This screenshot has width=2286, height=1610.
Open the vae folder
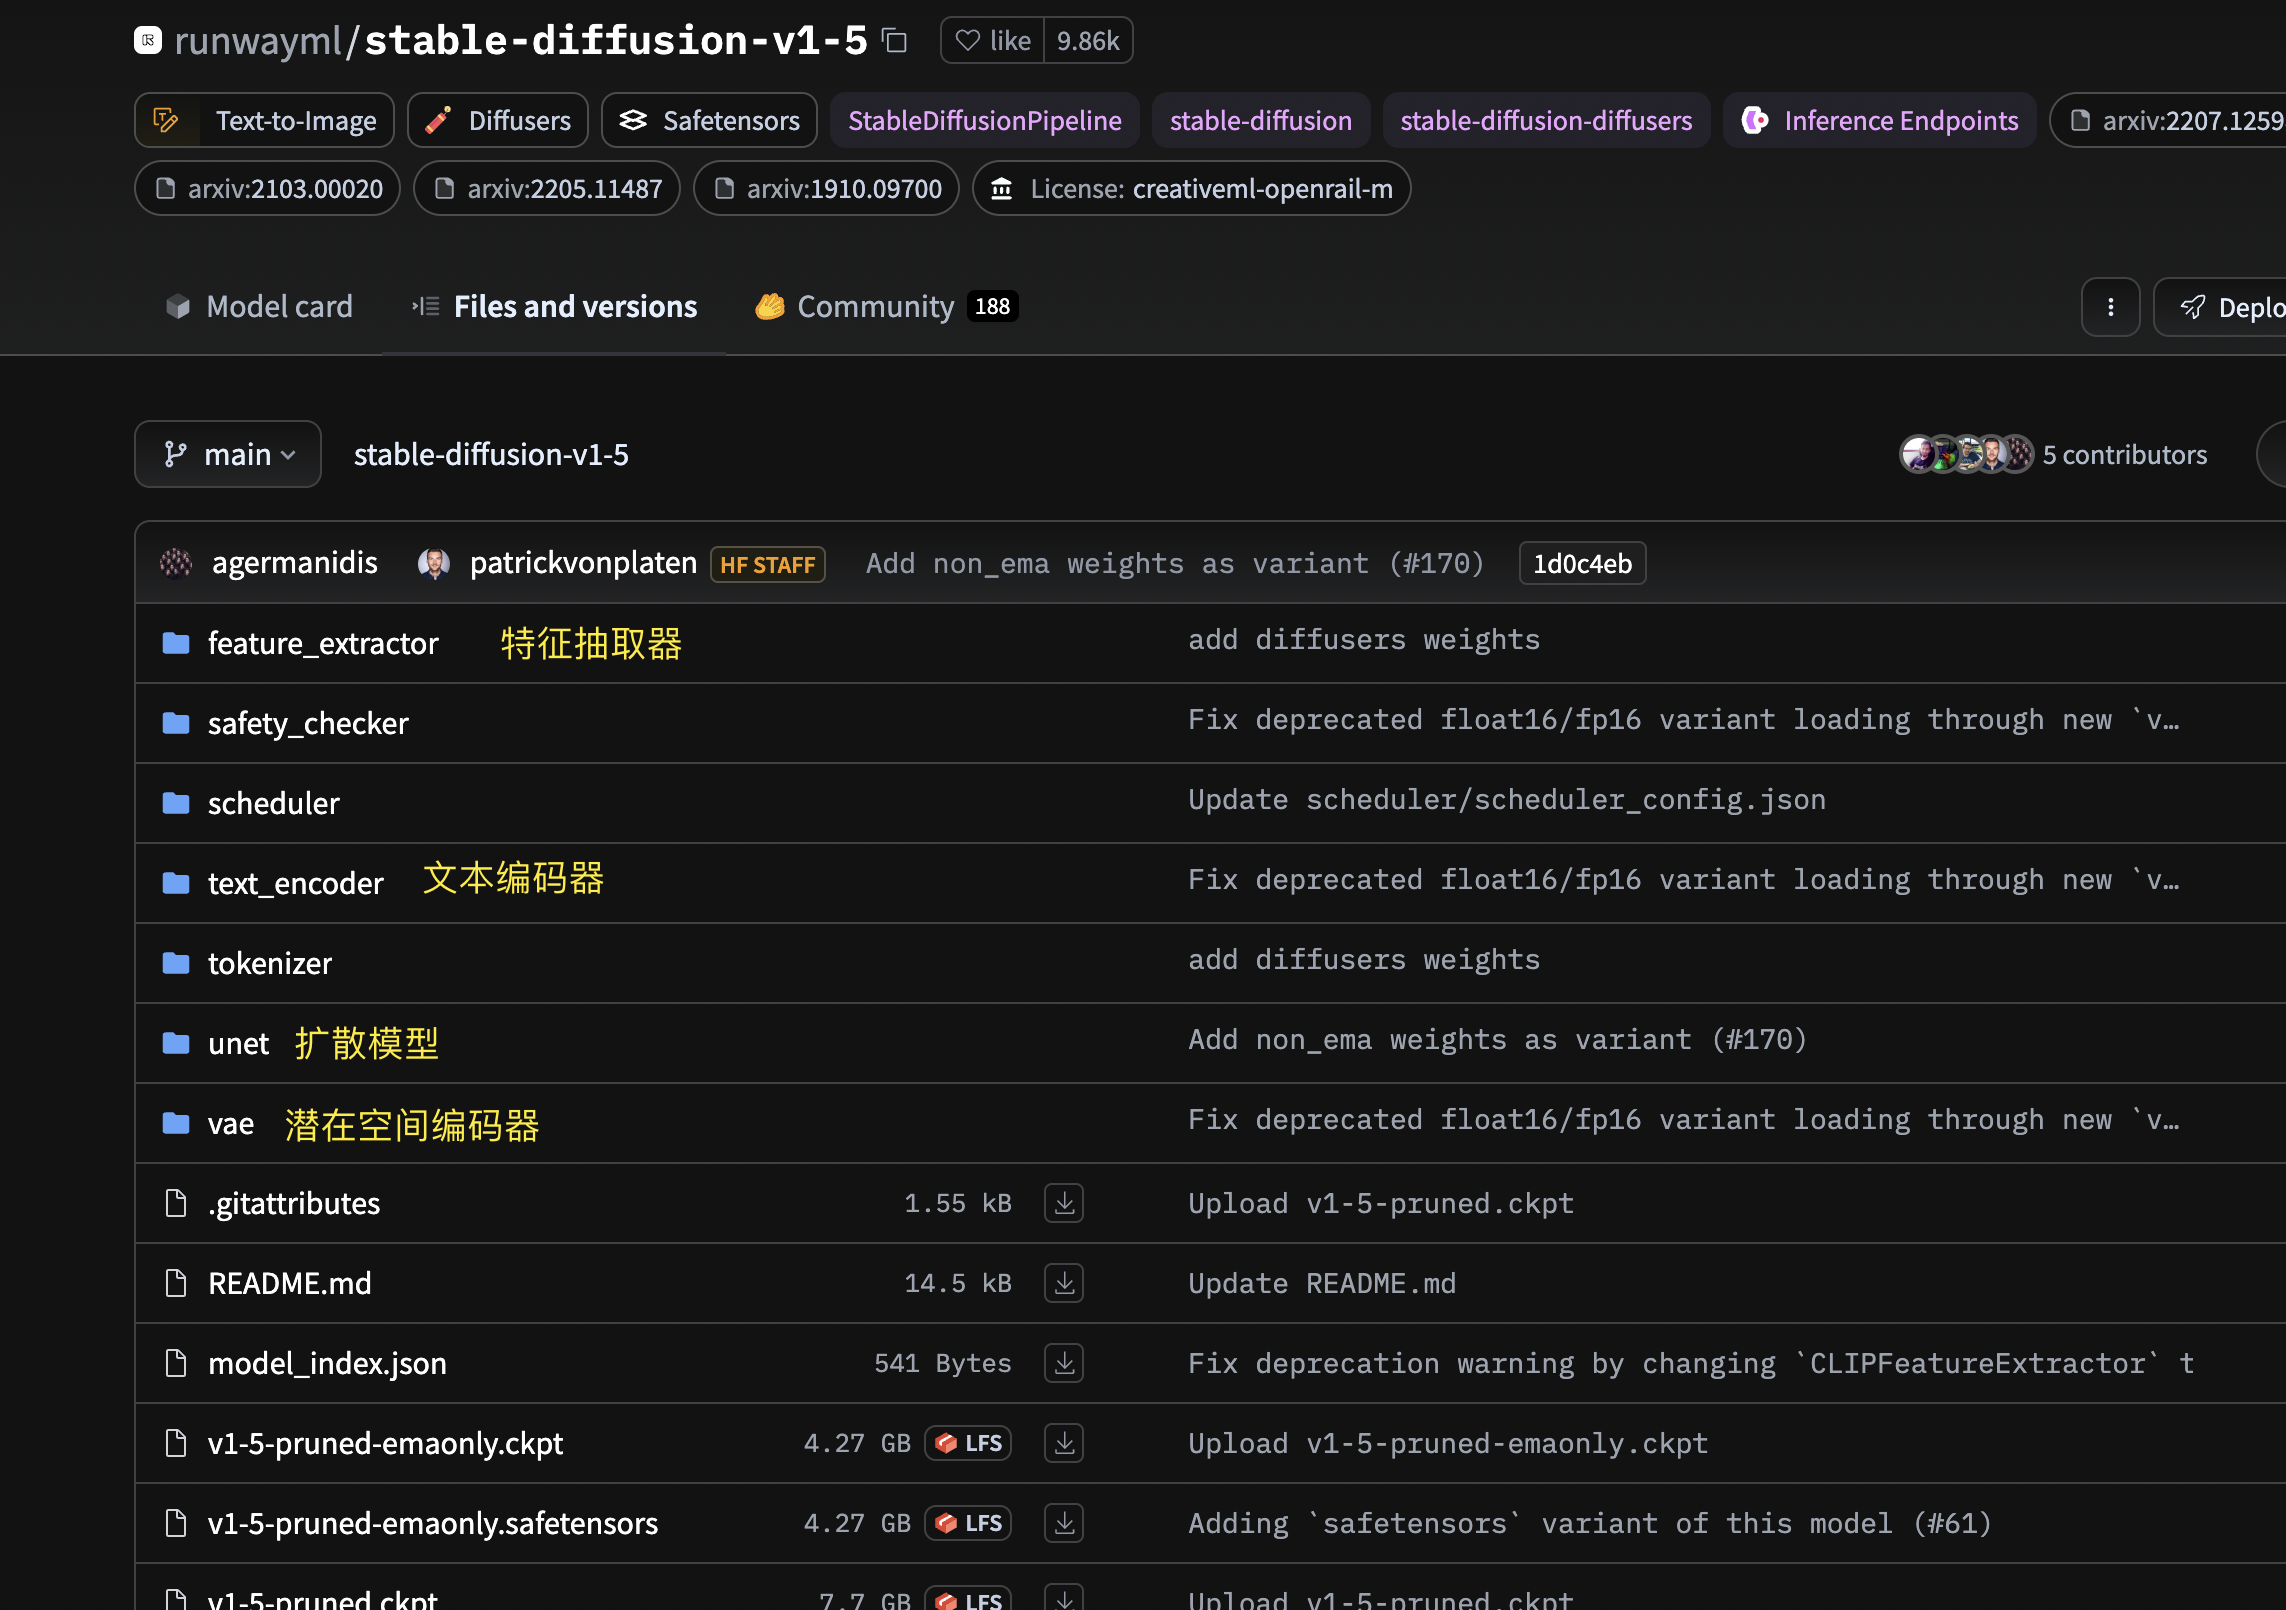pos(231,1123)
